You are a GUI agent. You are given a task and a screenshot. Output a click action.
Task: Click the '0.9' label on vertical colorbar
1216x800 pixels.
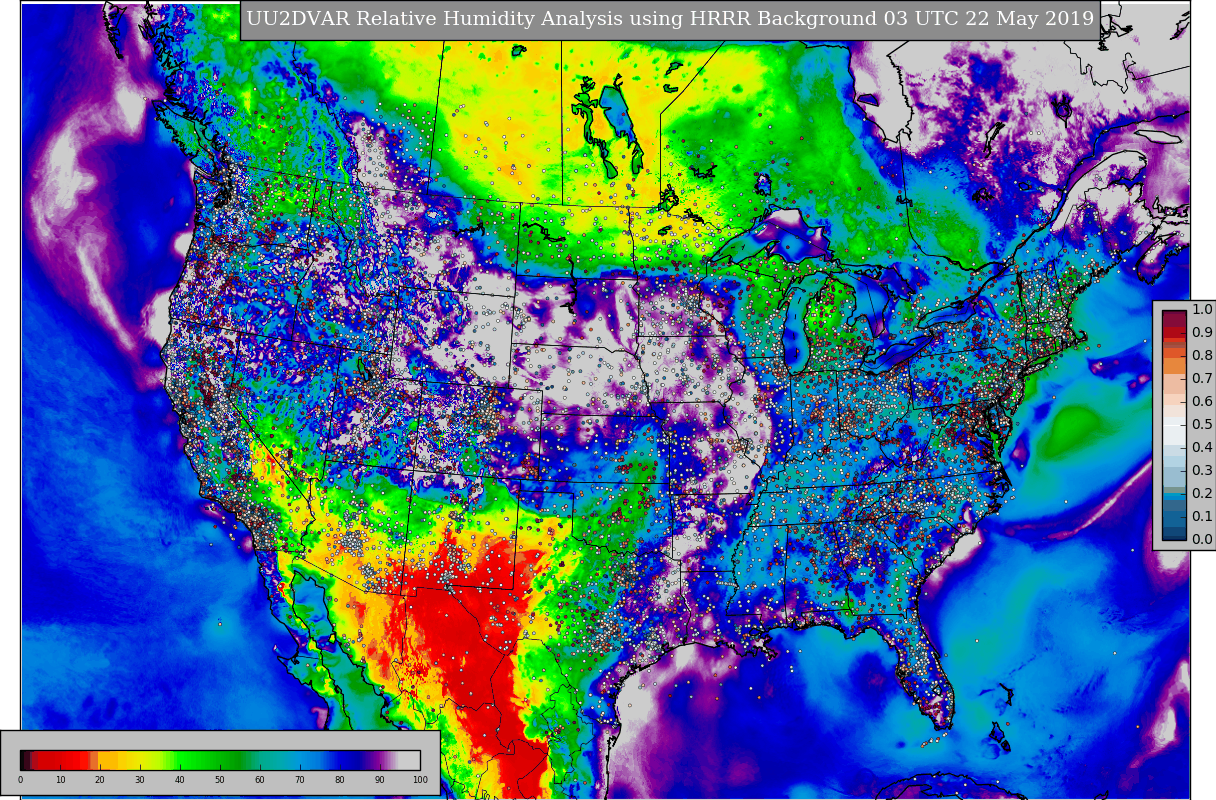[x=1202, y=333]
